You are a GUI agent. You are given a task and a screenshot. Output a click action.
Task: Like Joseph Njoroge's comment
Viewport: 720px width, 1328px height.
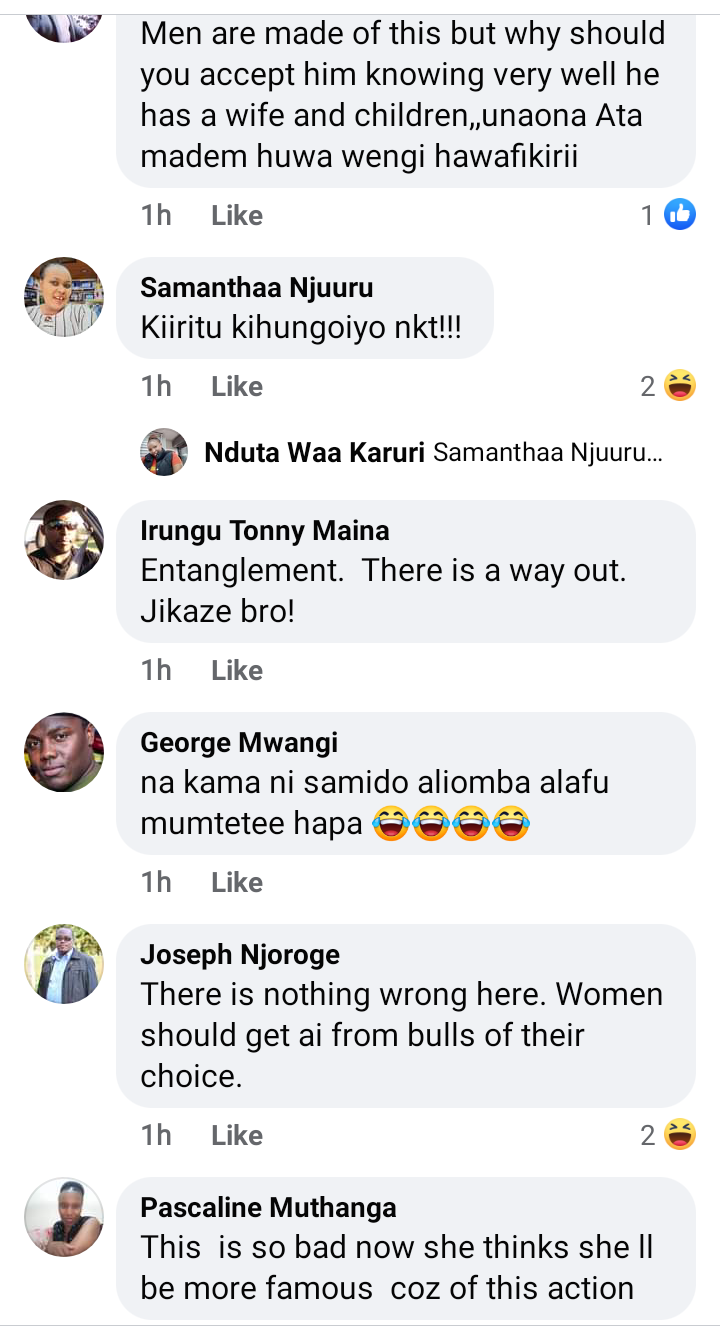click(237, 1135)
